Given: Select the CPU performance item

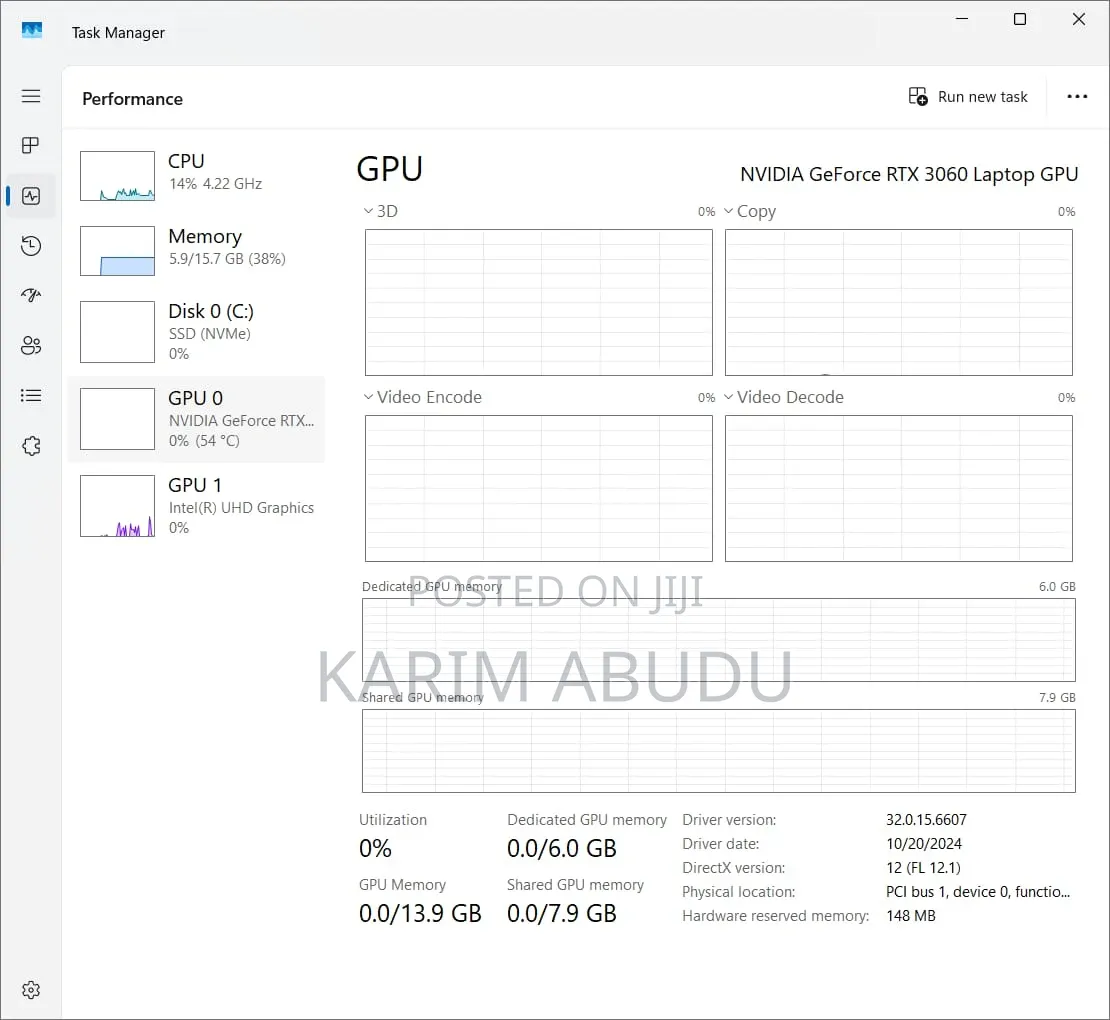Looking at the screenshot, I should 197,176.
